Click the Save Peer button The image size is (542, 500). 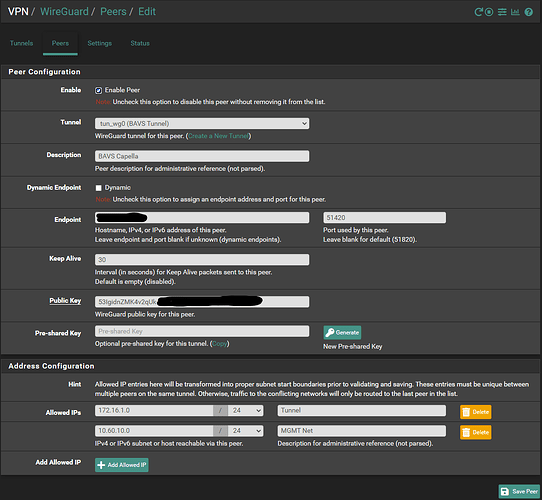pyautogui.click(x=519, y=491)
